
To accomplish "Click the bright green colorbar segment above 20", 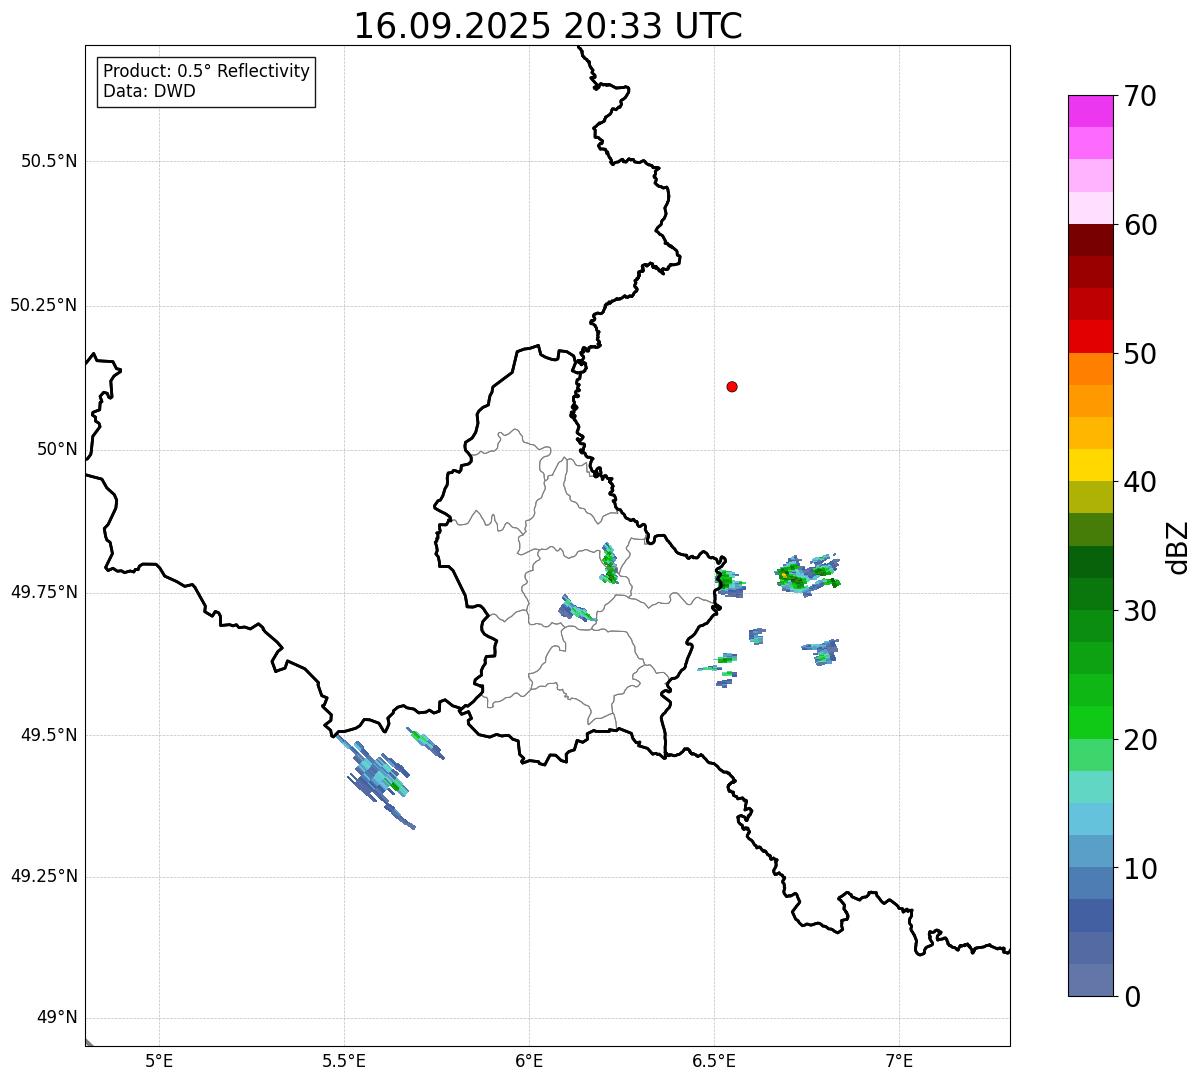I will [x=1091, y=723].
